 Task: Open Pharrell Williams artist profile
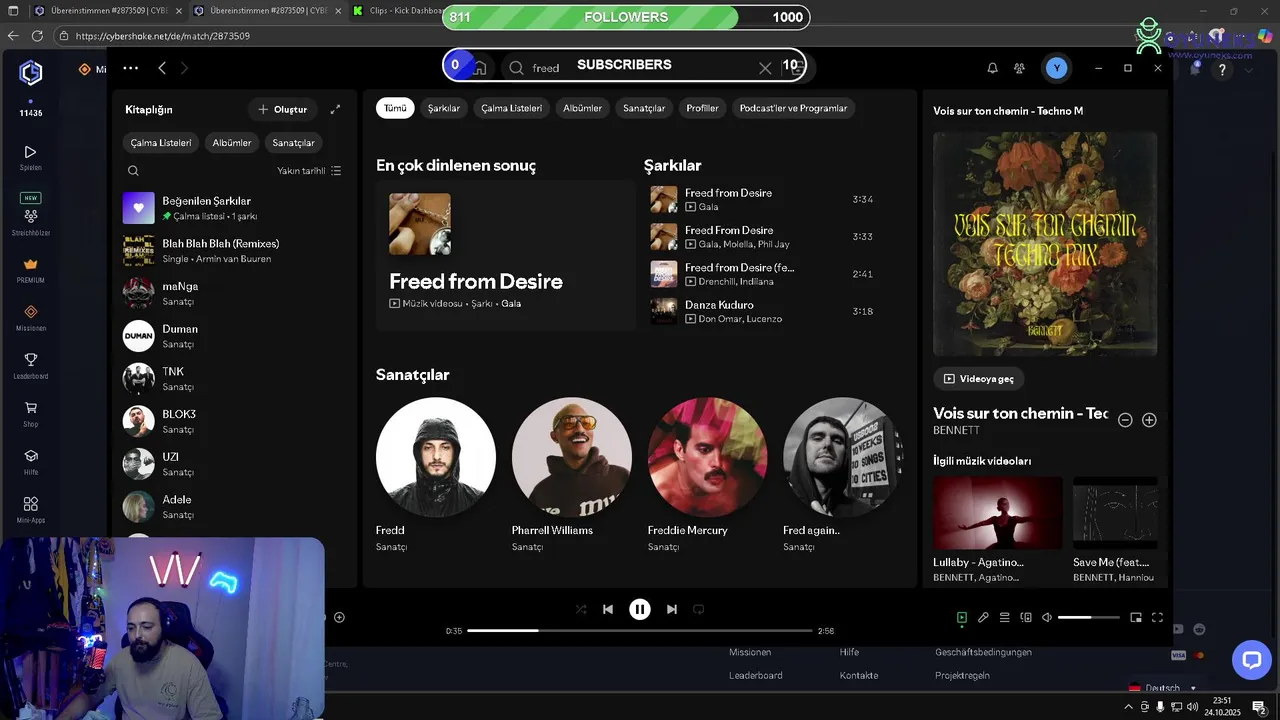[571, 457]
